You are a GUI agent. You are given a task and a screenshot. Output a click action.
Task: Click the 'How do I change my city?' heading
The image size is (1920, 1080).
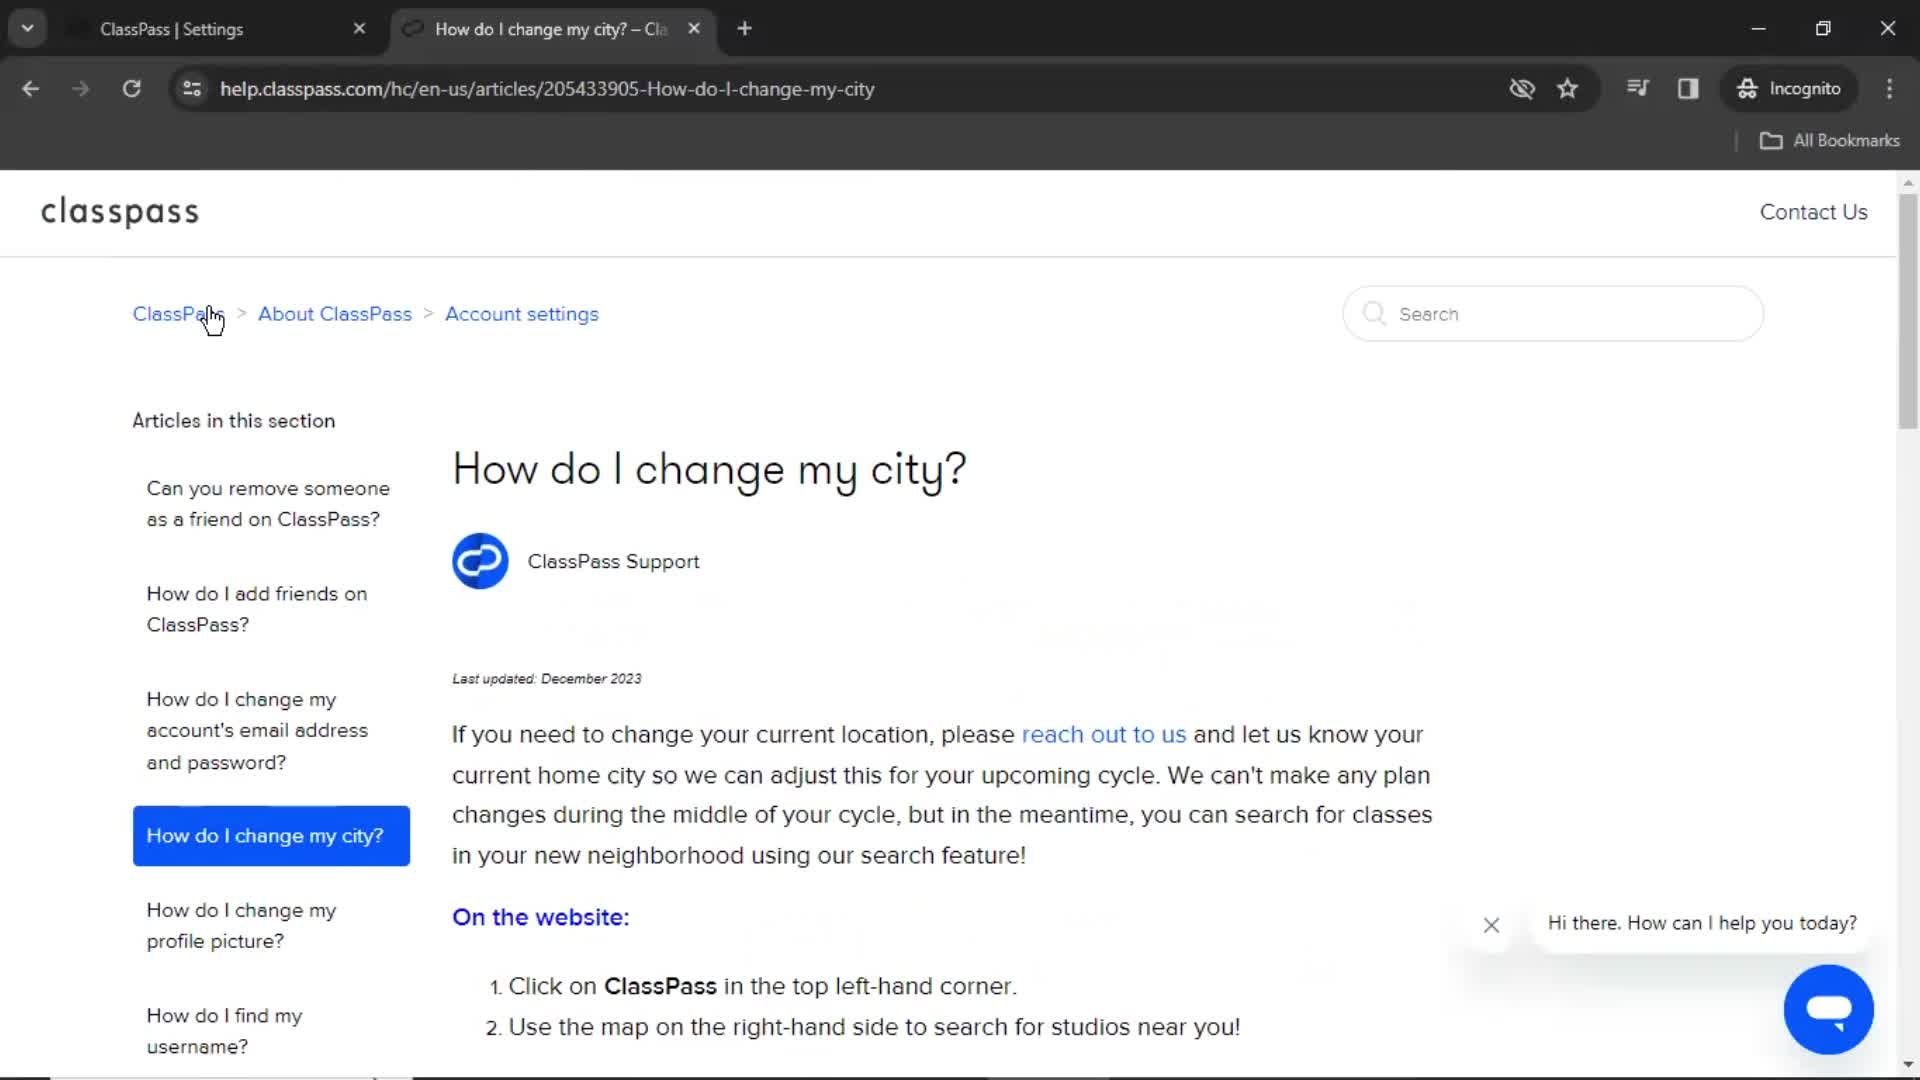point(709,470)
